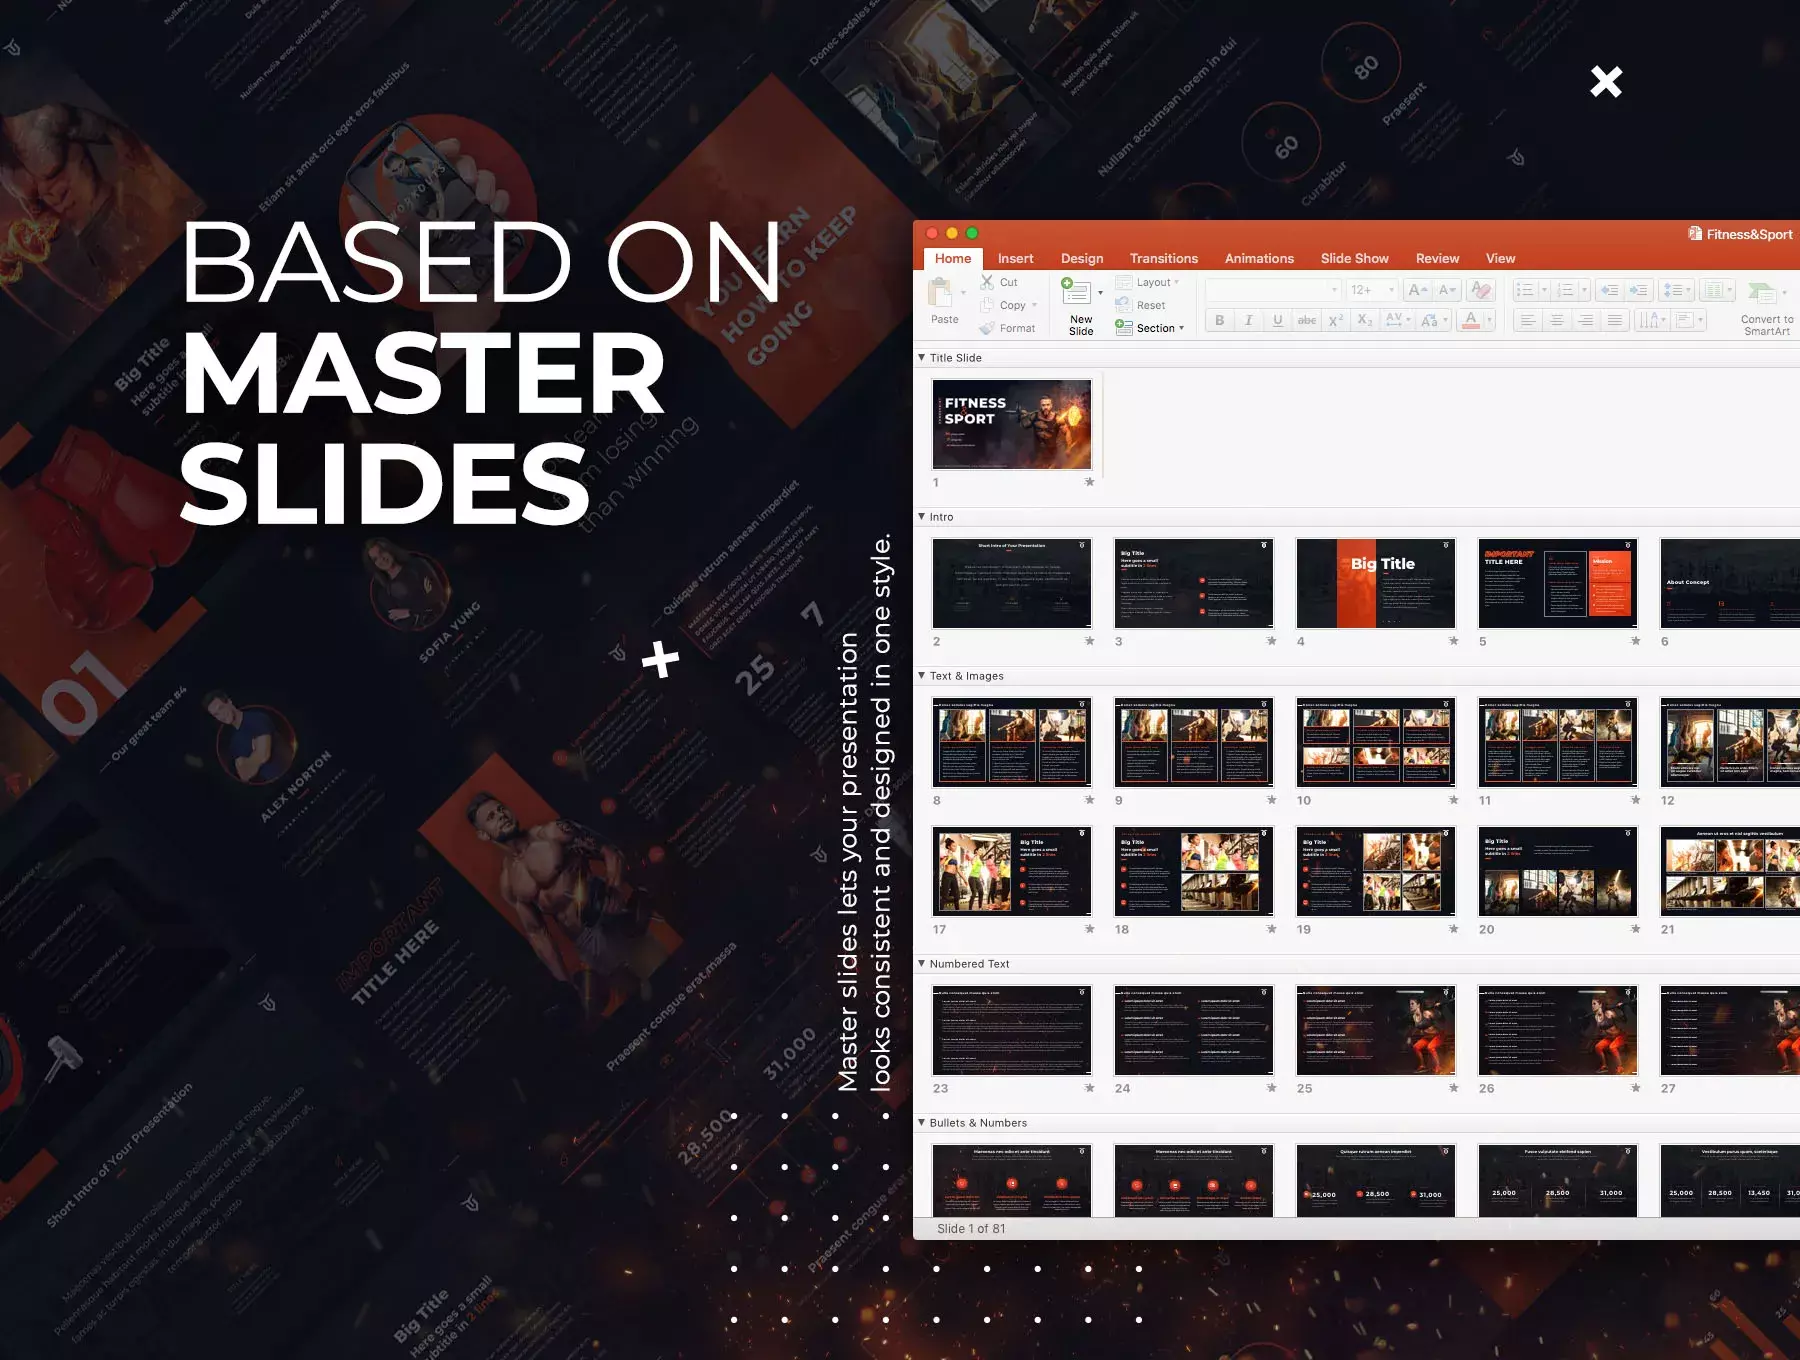The image size is (1800, 1360).
Task: Open the Review tab
Action: [1437, 258]
